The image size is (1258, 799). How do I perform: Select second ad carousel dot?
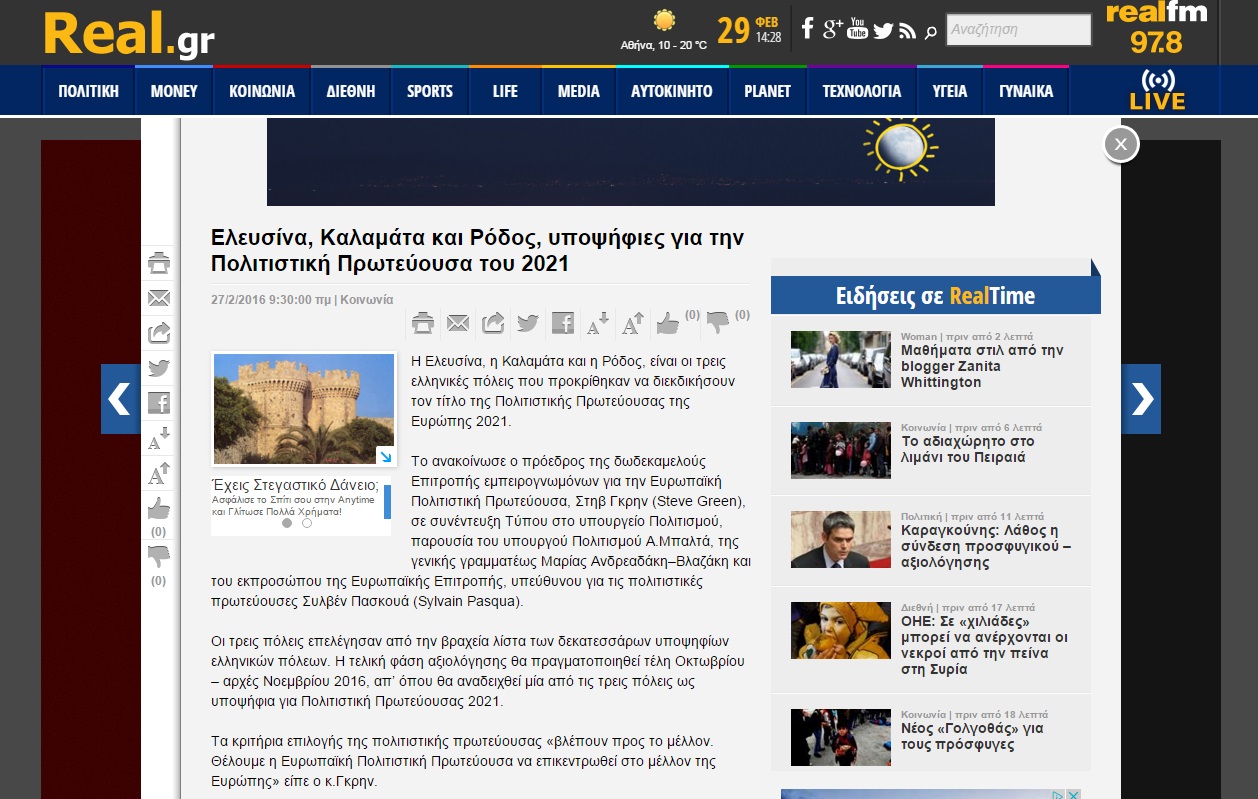(x=307, y=523)
